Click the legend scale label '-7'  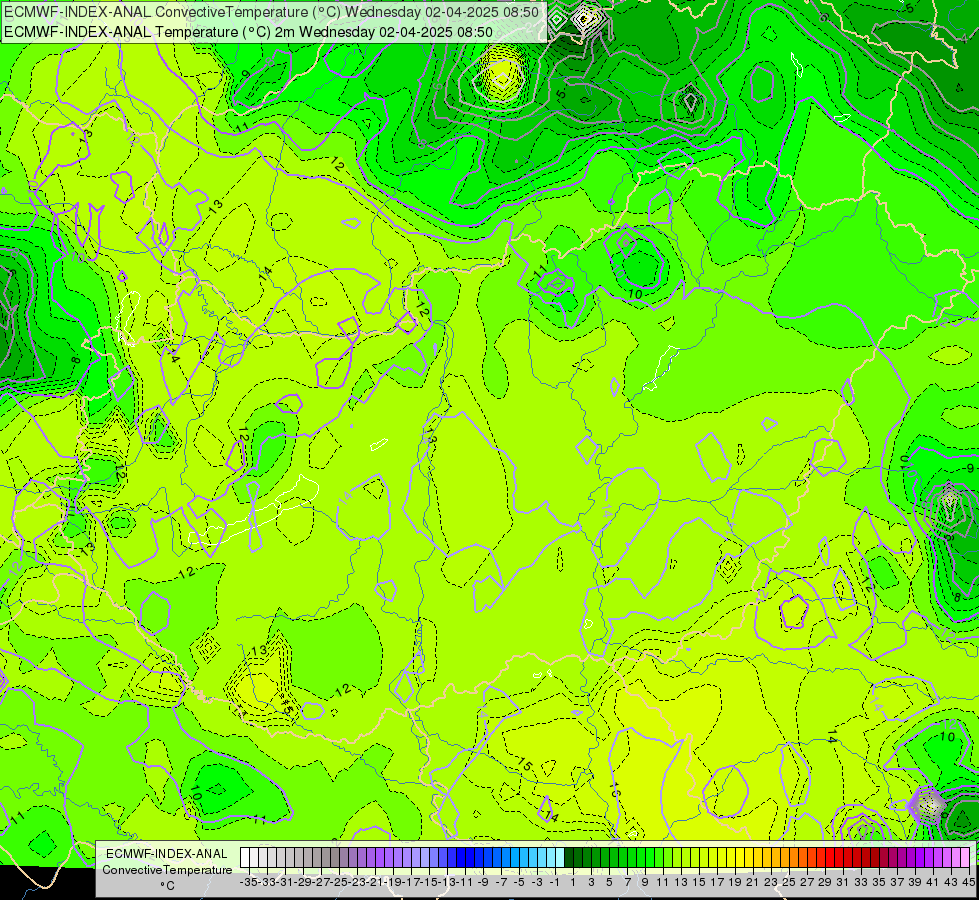pyautogui.click(x=501, y=882)
